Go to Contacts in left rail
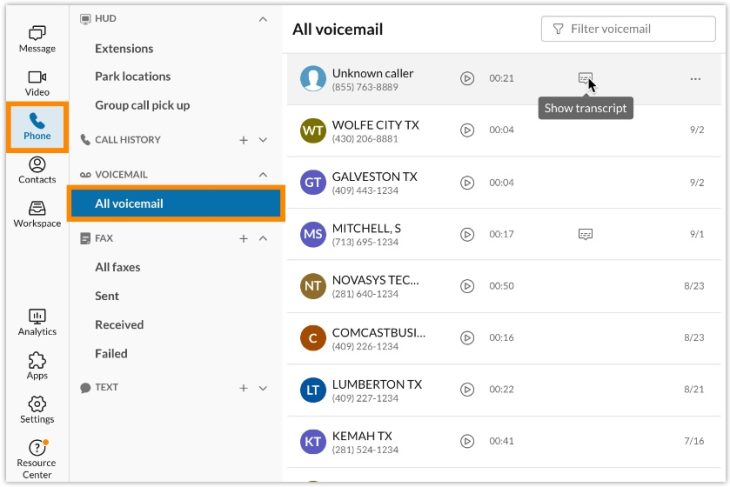 pos(37,170)
